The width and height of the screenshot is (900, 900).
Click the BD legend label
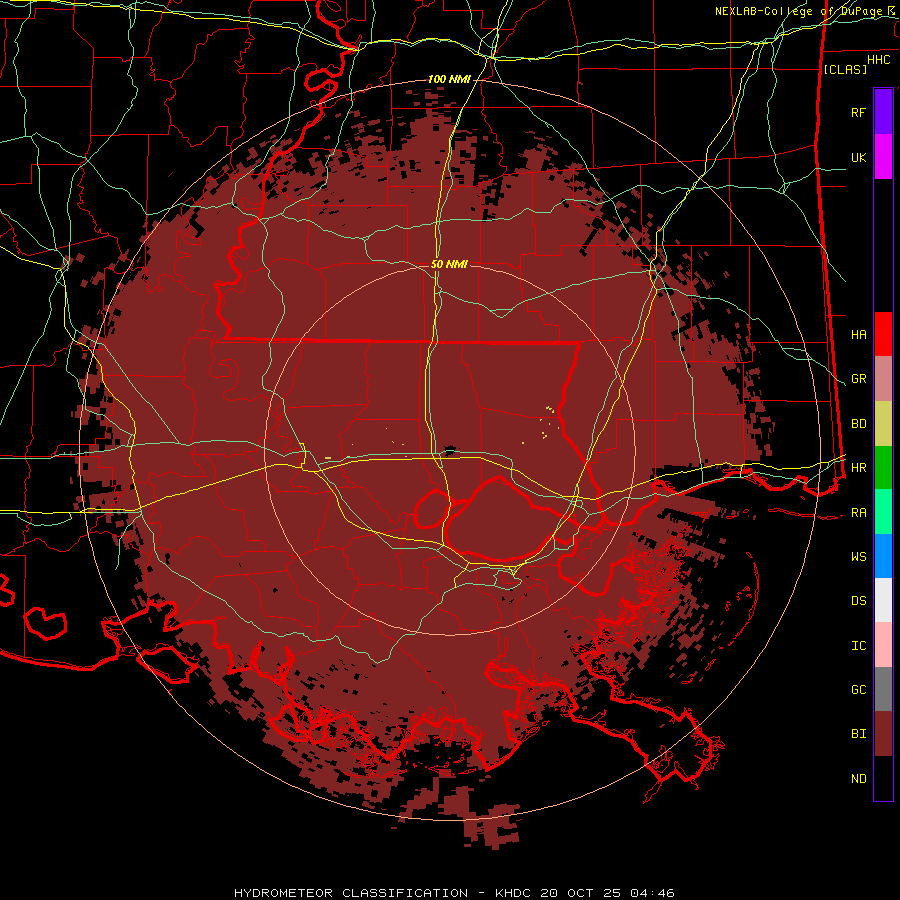[858, 424]
